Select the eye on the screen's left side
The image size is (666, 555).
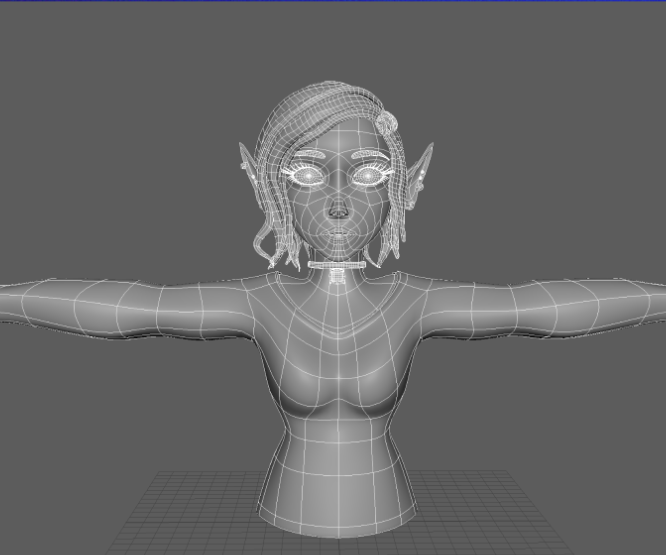coord(306,175)
